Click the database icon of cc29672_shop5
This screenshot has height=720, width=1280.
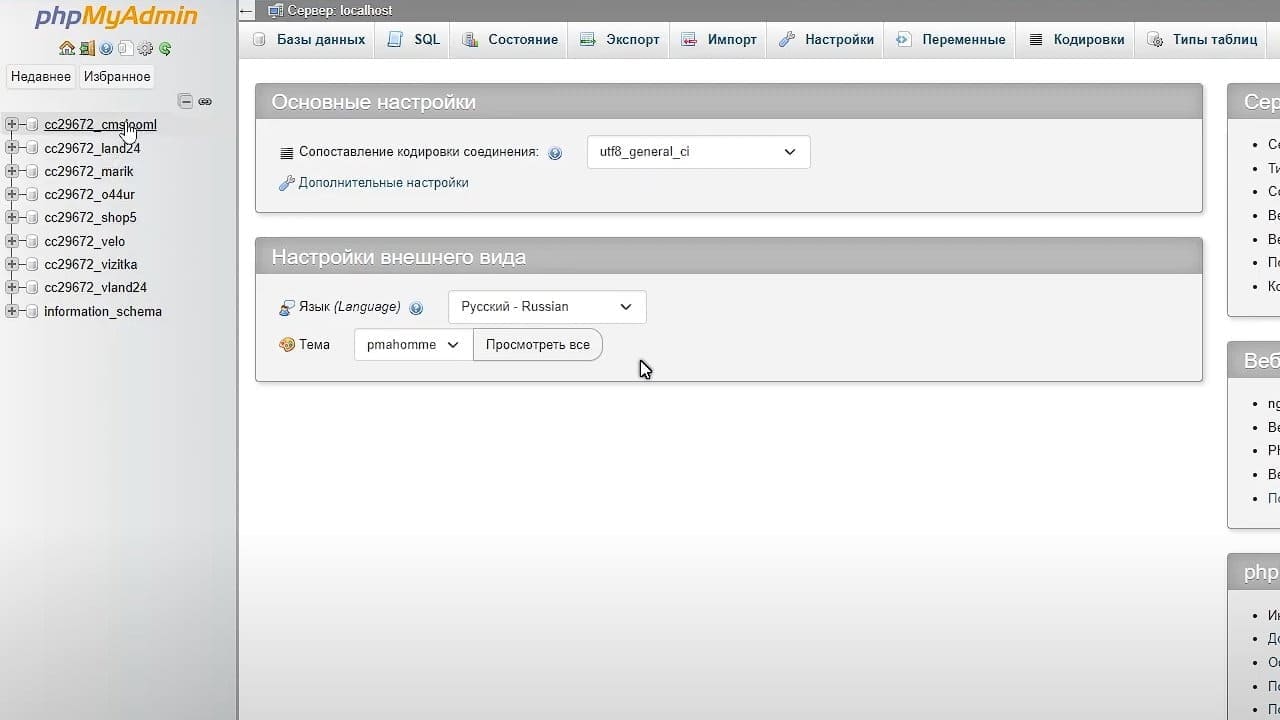32,218
